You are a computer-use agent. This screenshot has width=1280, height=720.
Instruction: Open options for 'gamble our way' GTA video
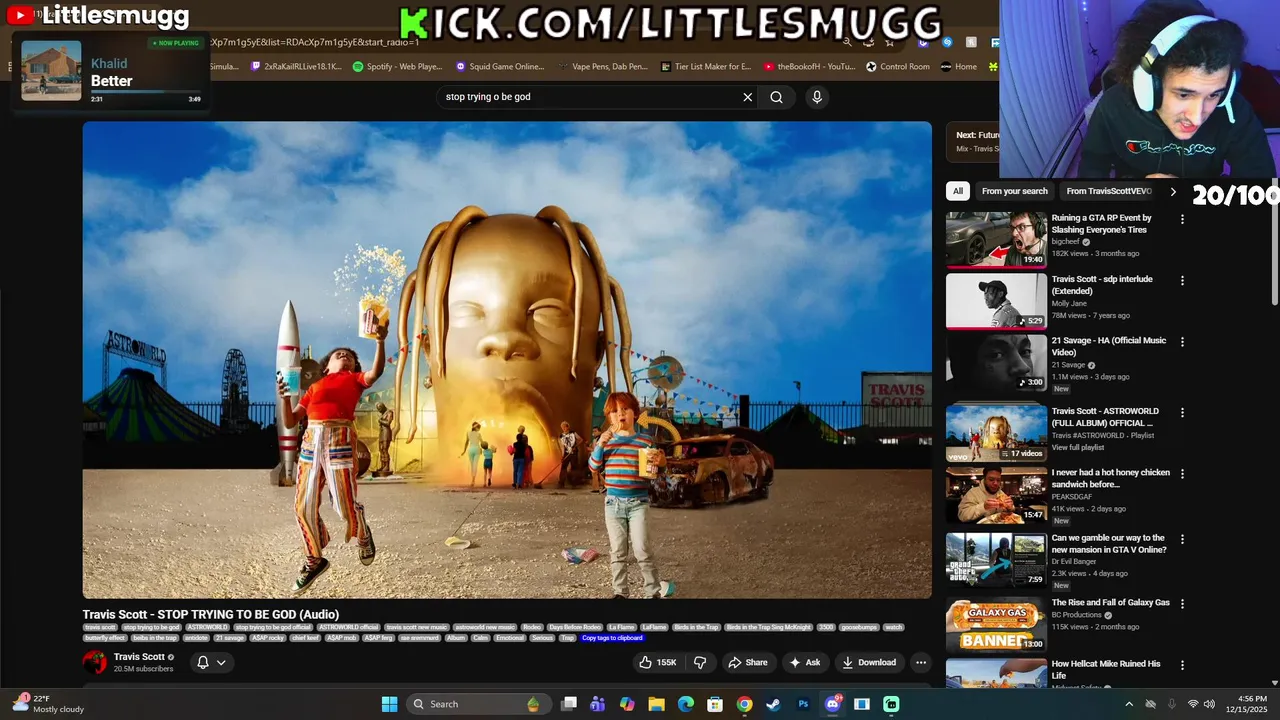point(1182,539)
